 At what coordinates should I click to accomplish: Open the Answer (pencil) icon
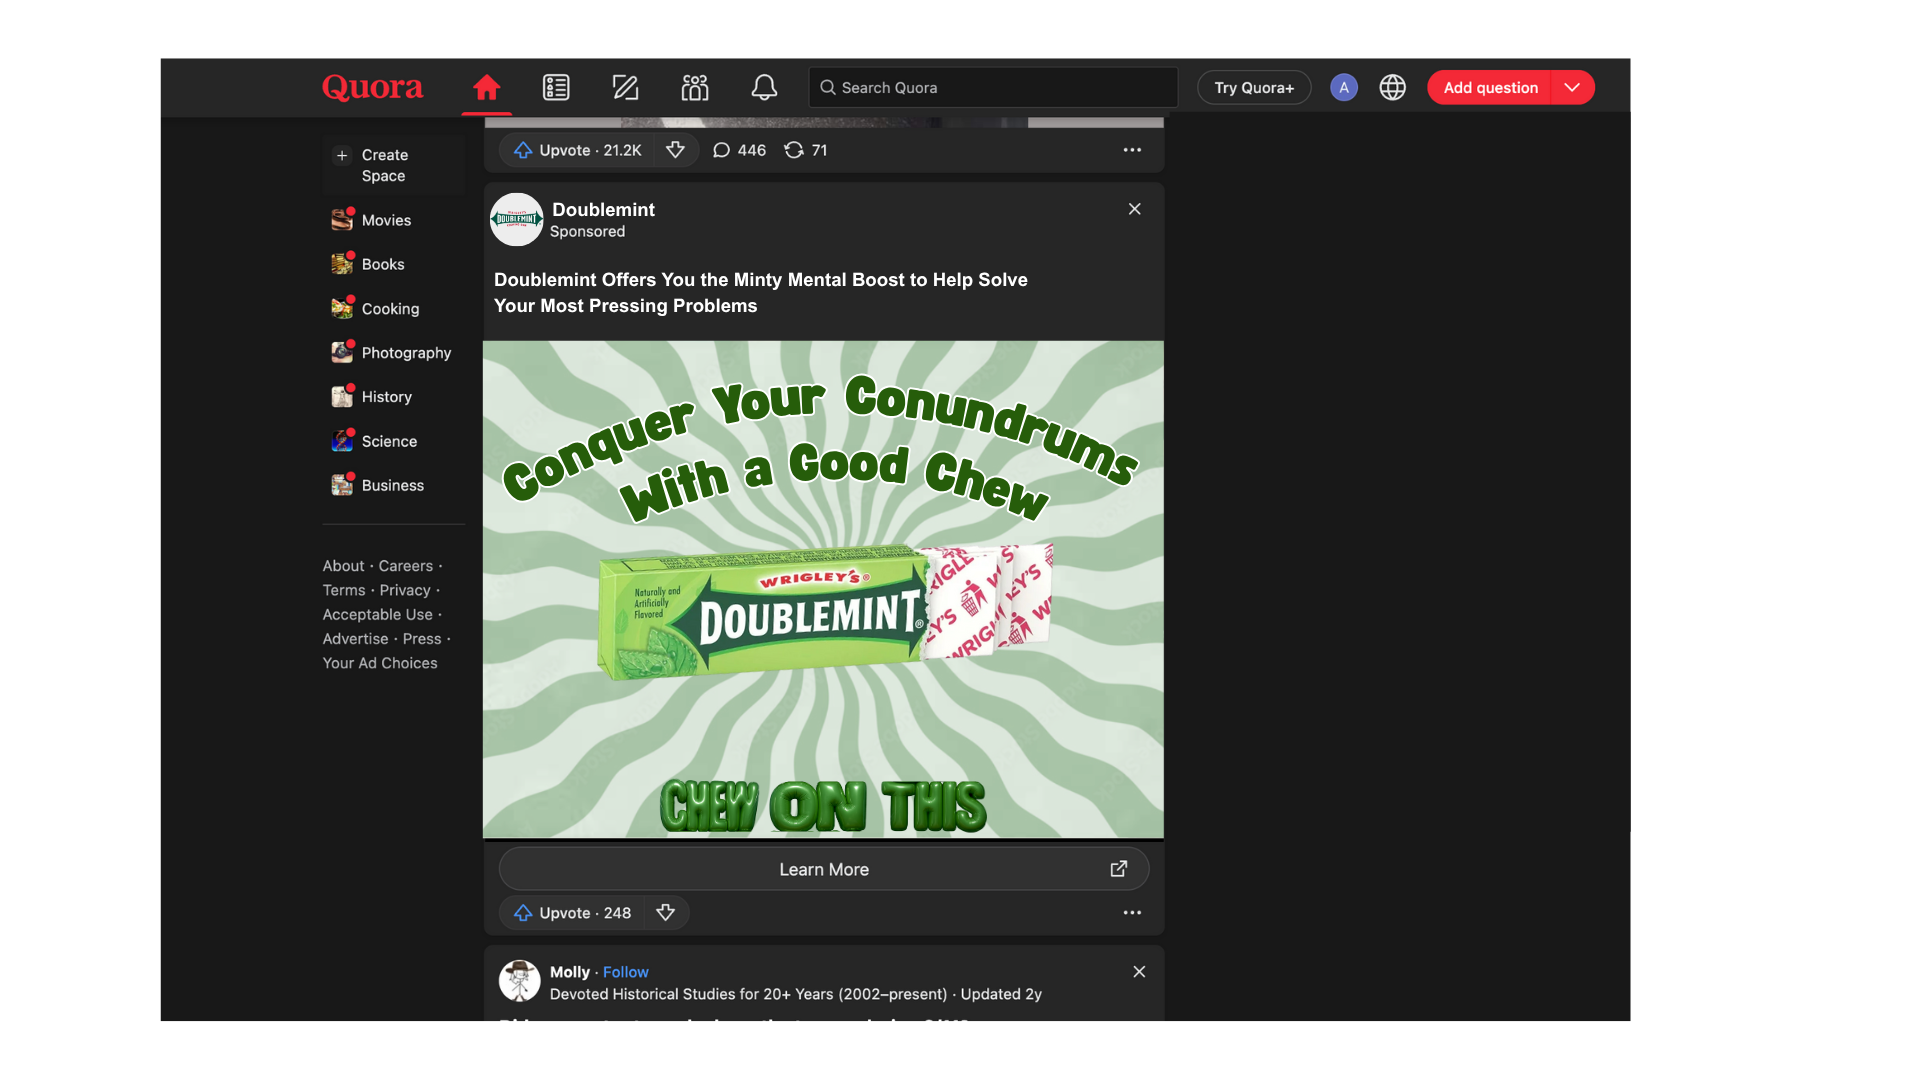[625, 88]
